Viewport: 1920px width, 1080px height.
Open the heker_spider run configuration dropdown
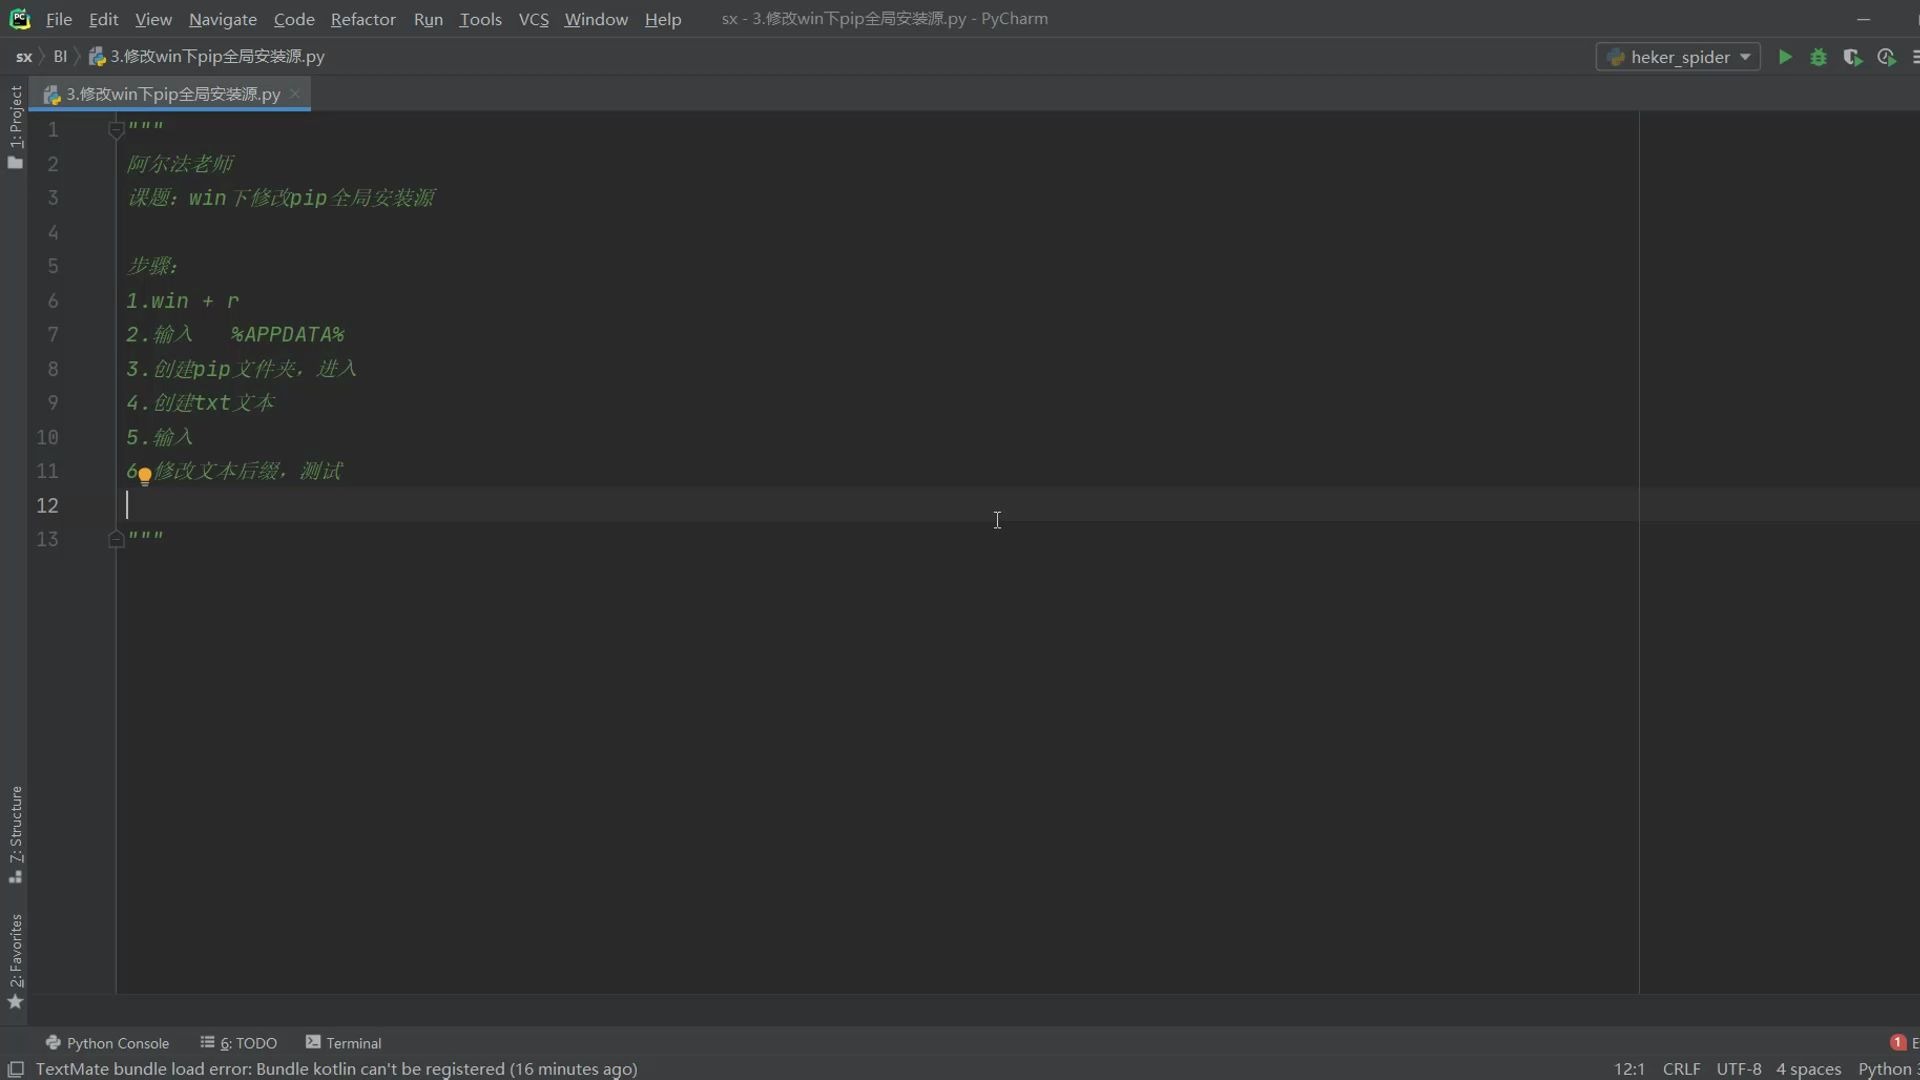click(1678, 57)
